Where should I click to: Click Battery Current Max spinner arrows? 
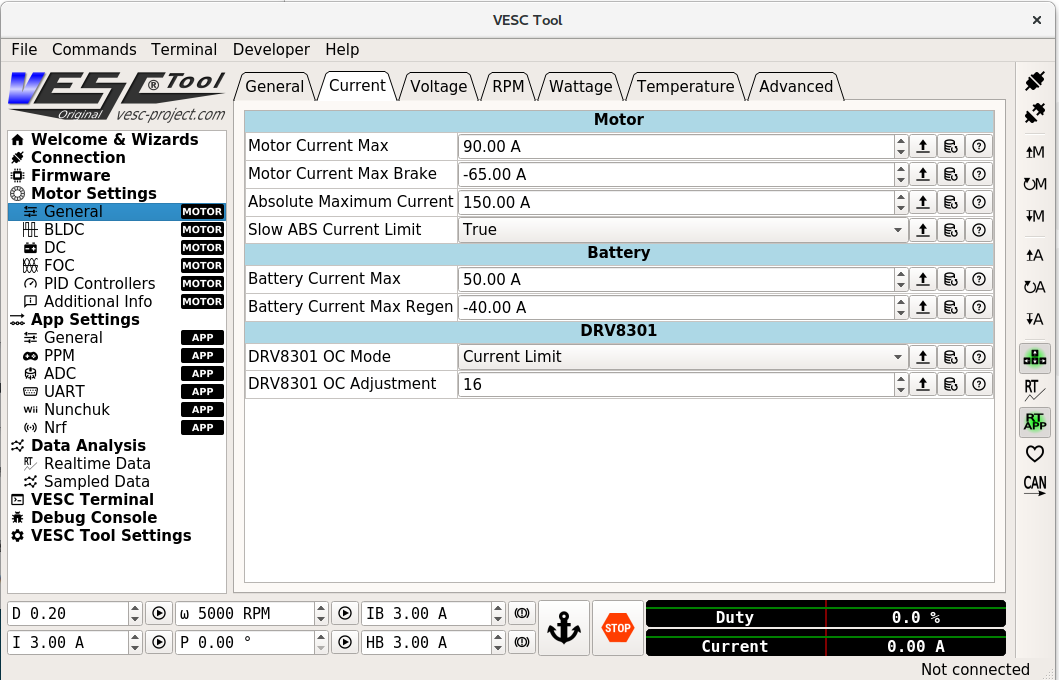coord(900,279)
